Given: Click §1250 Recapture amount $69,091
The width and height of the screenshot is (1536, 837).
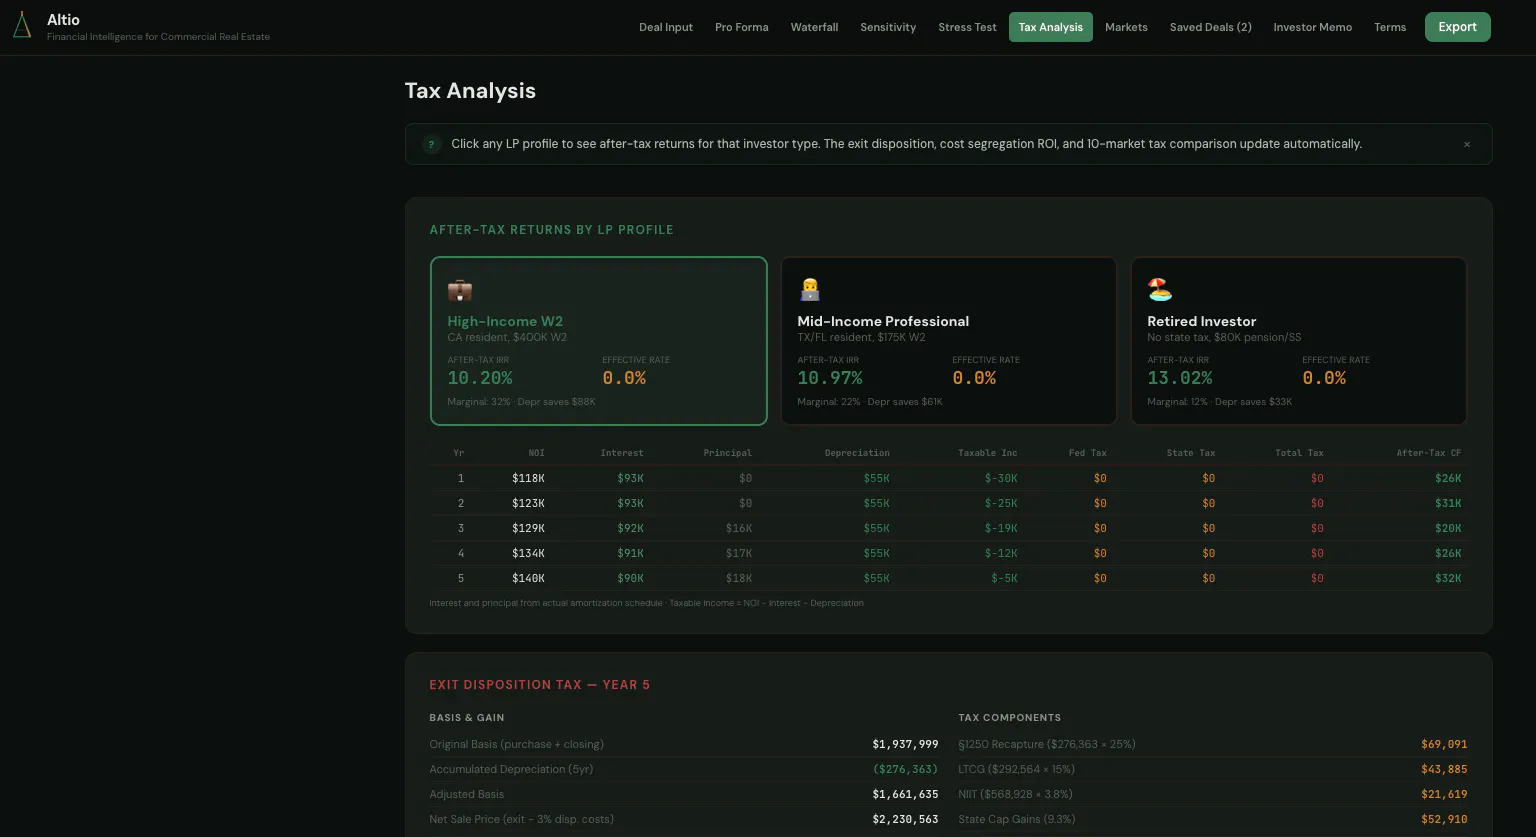Looking at the screenshot, I should pyautogui.click(x=1444, y=744).
